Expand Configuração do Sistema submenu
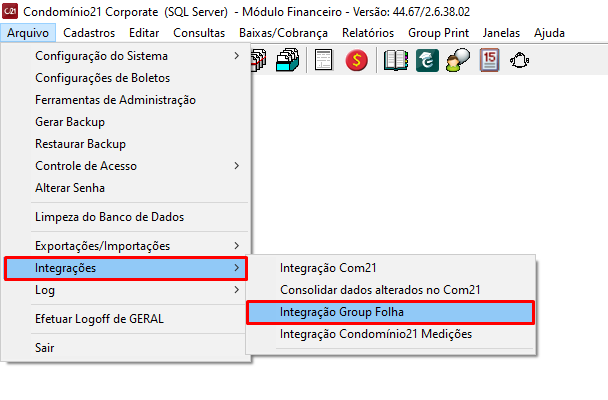Screen dimensions: 608x400 coord(126,56)
